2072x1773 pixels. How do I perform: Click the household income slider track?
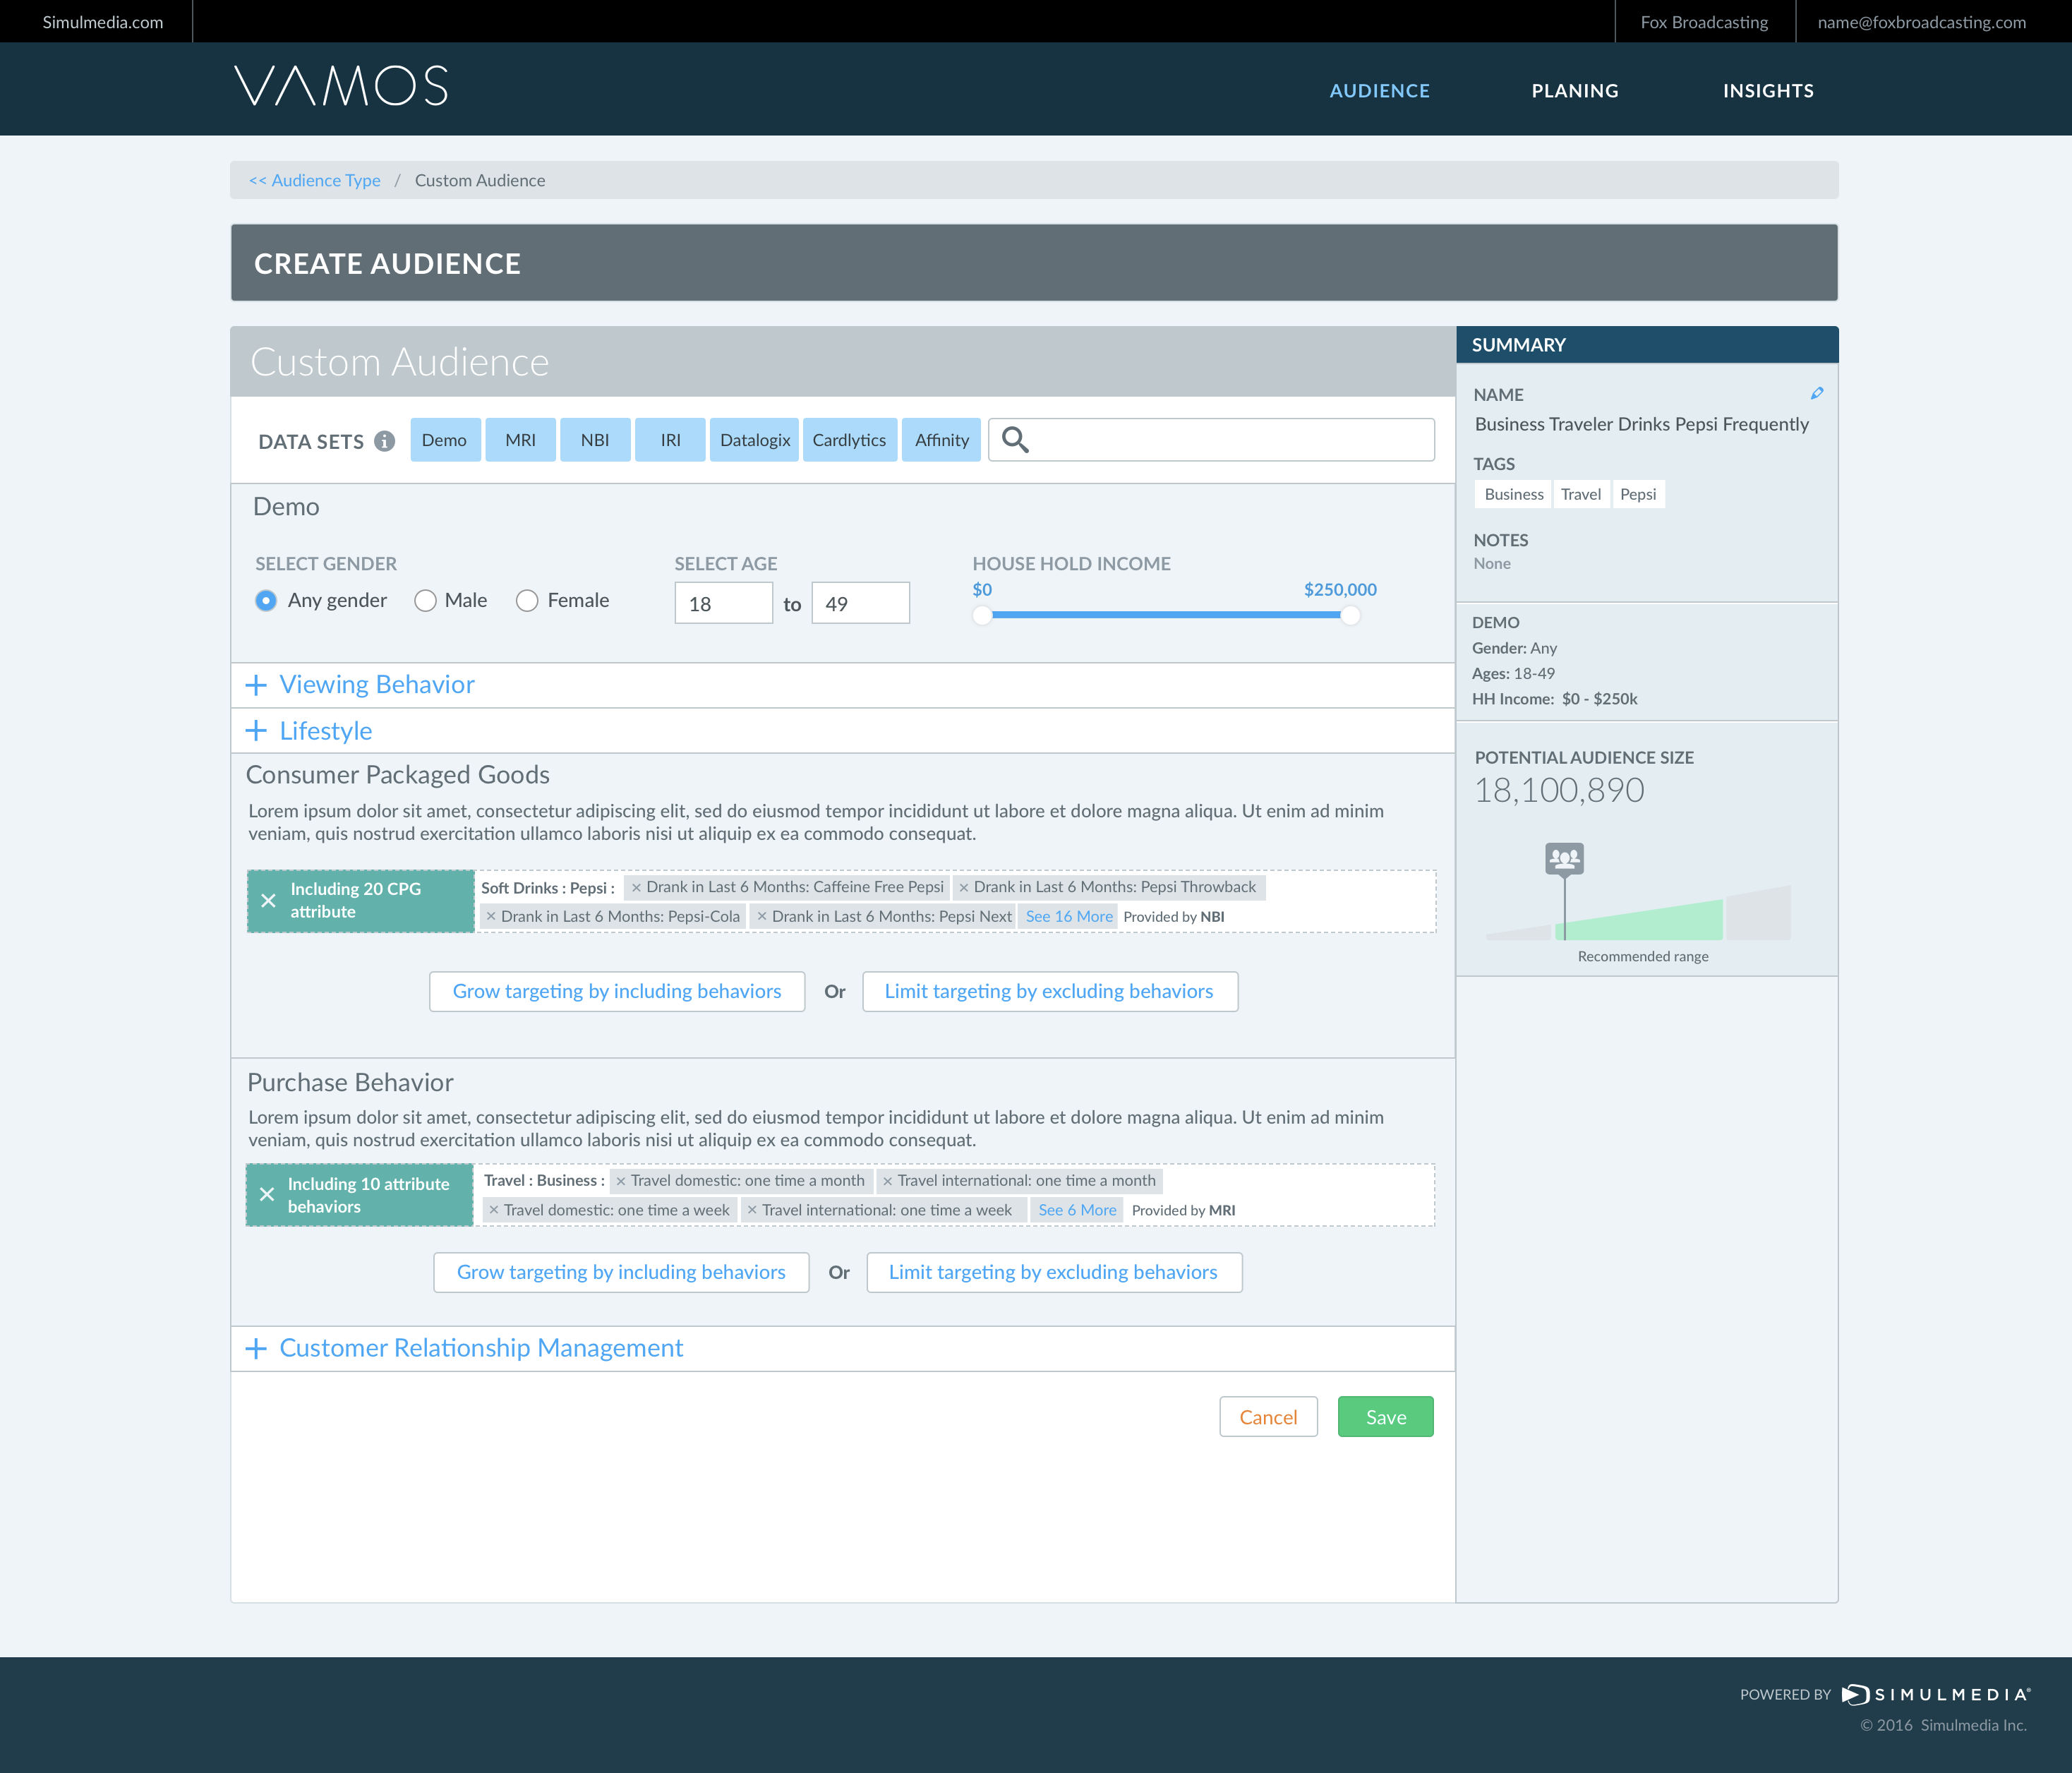tap(1166, 615)
